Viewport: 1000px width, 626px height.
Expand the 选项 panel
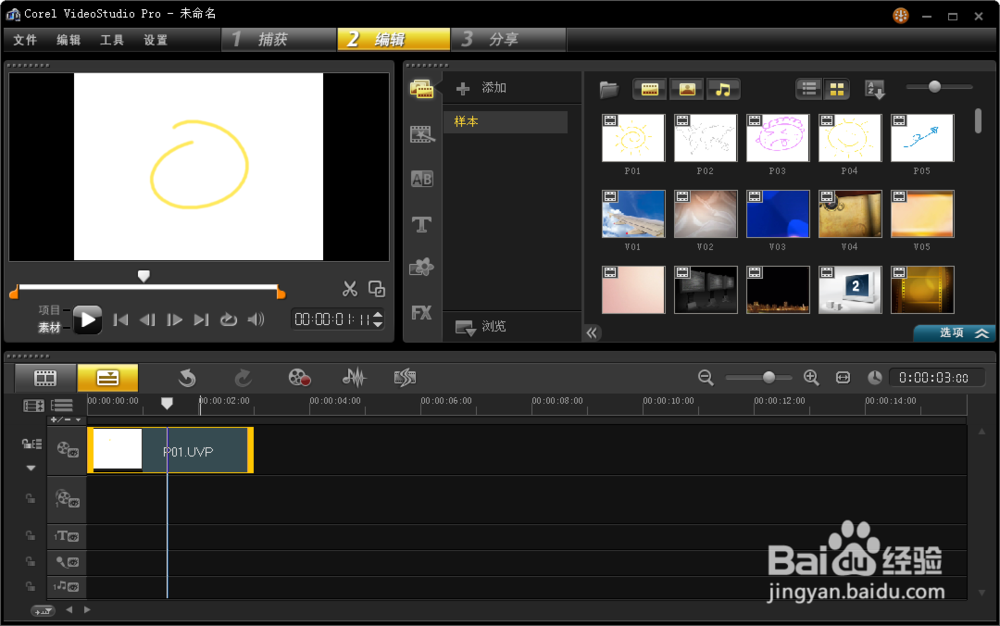(x=954, y=333)
